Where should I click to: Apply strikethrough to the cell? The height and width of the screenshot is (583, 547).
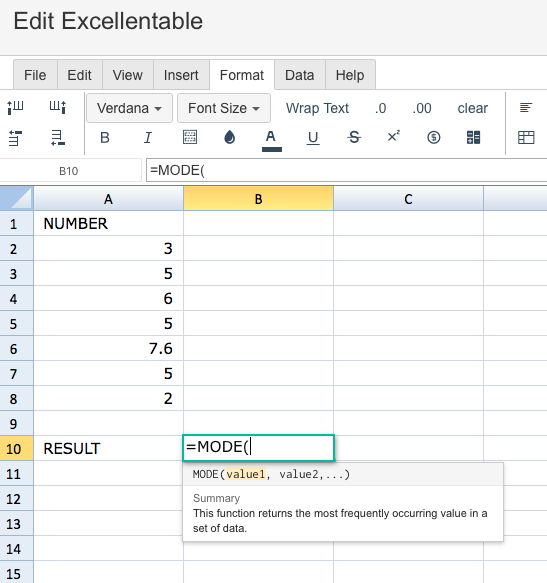coord(354,137)
